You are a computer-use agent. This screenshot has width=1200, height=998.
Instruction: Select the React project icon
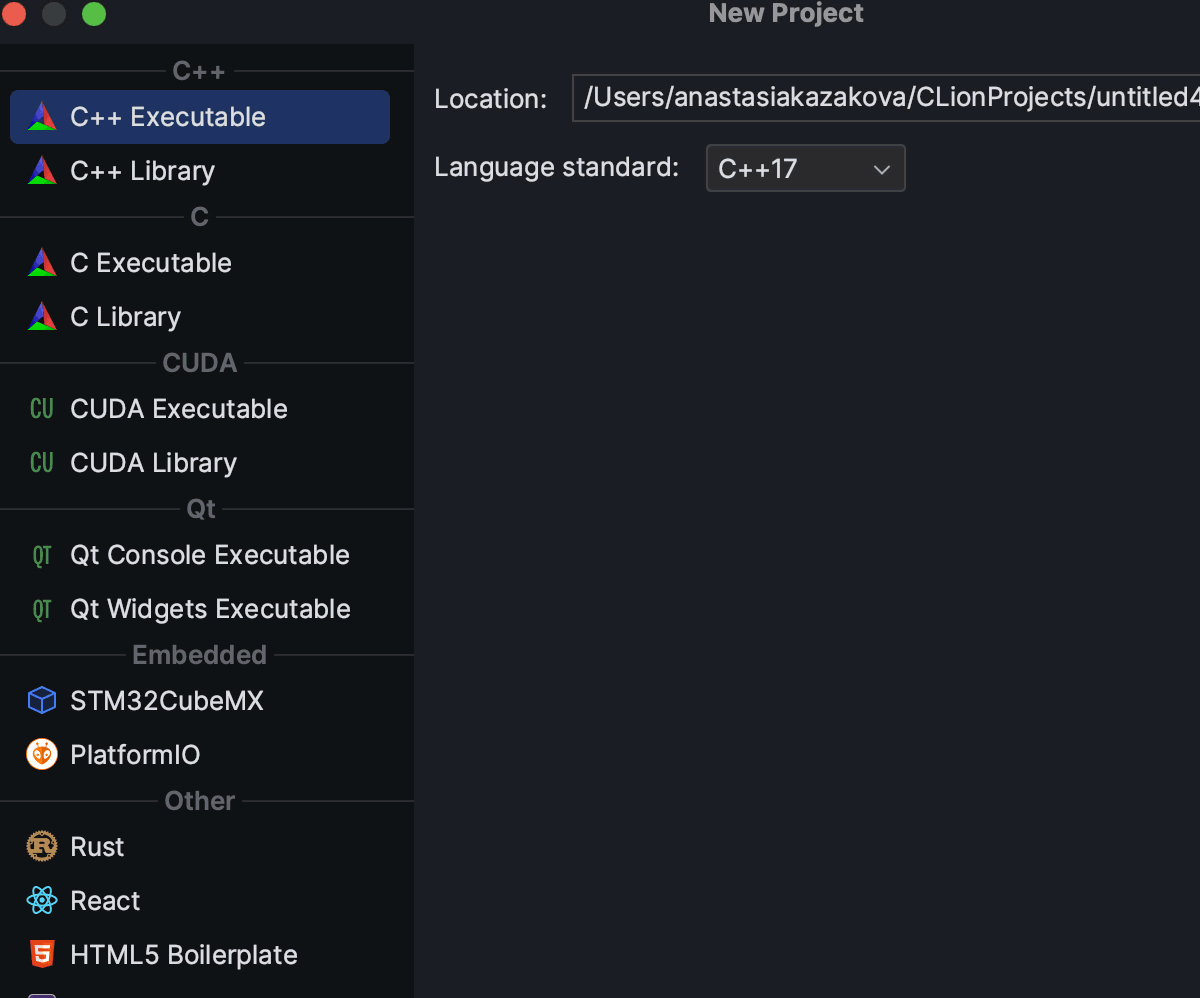click(41, 900)
